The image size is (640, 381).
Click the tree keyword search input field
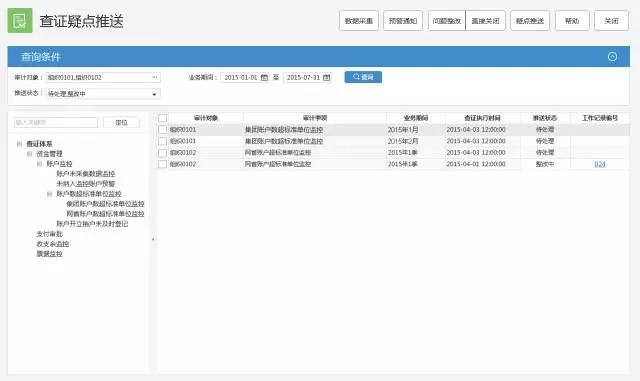[x=56, y=122]
